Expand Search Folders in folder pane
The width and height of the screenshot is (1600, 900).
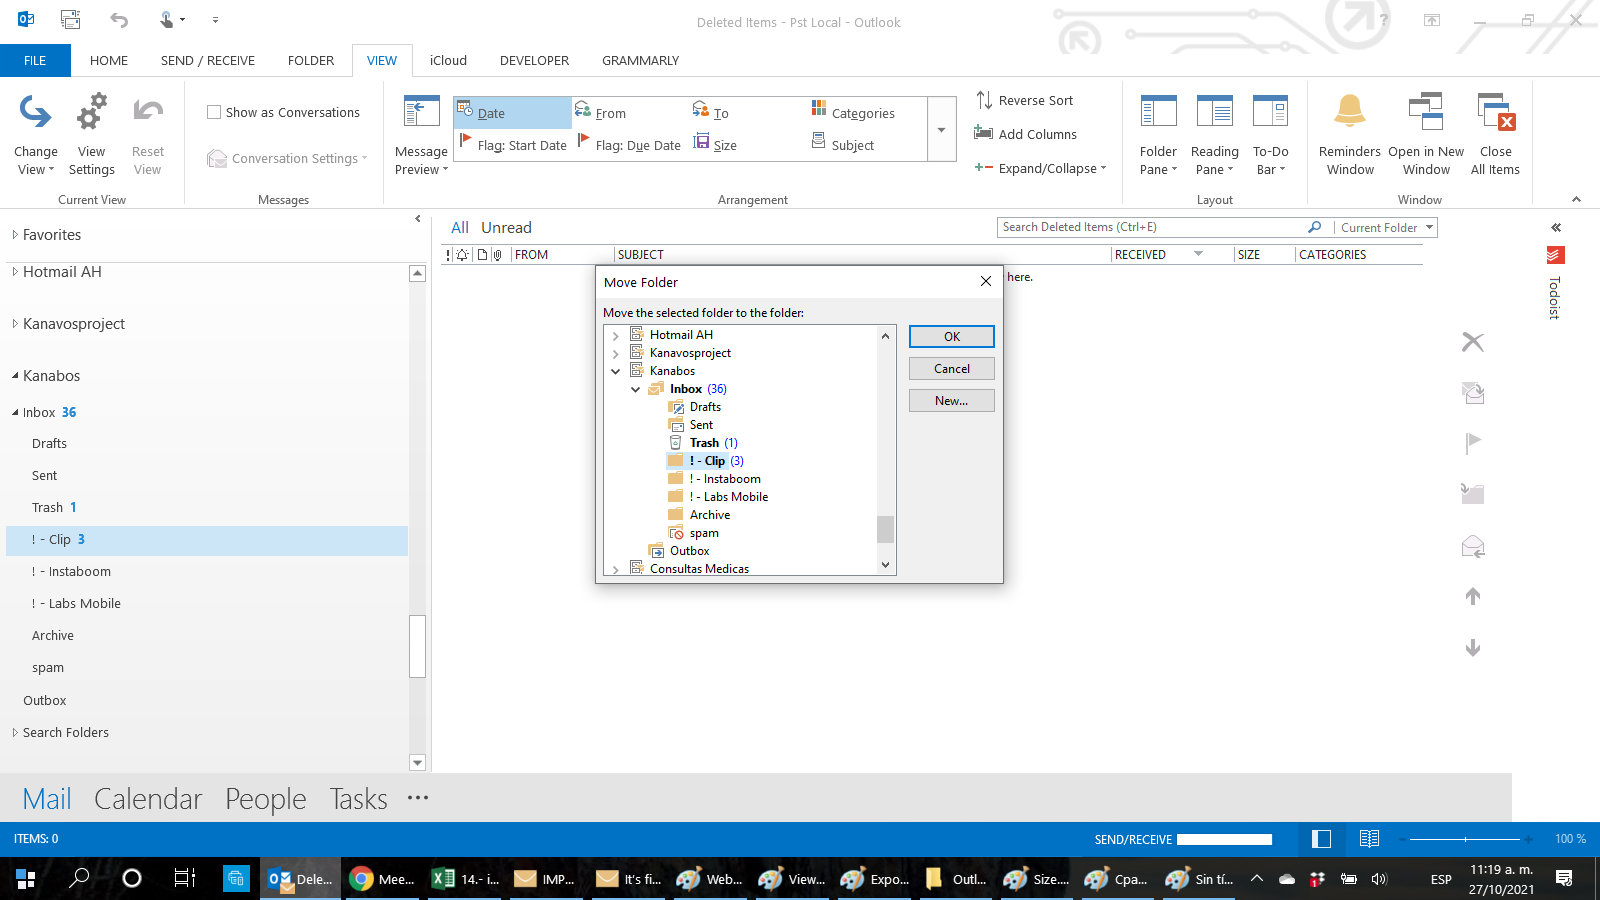coord(15,733)
